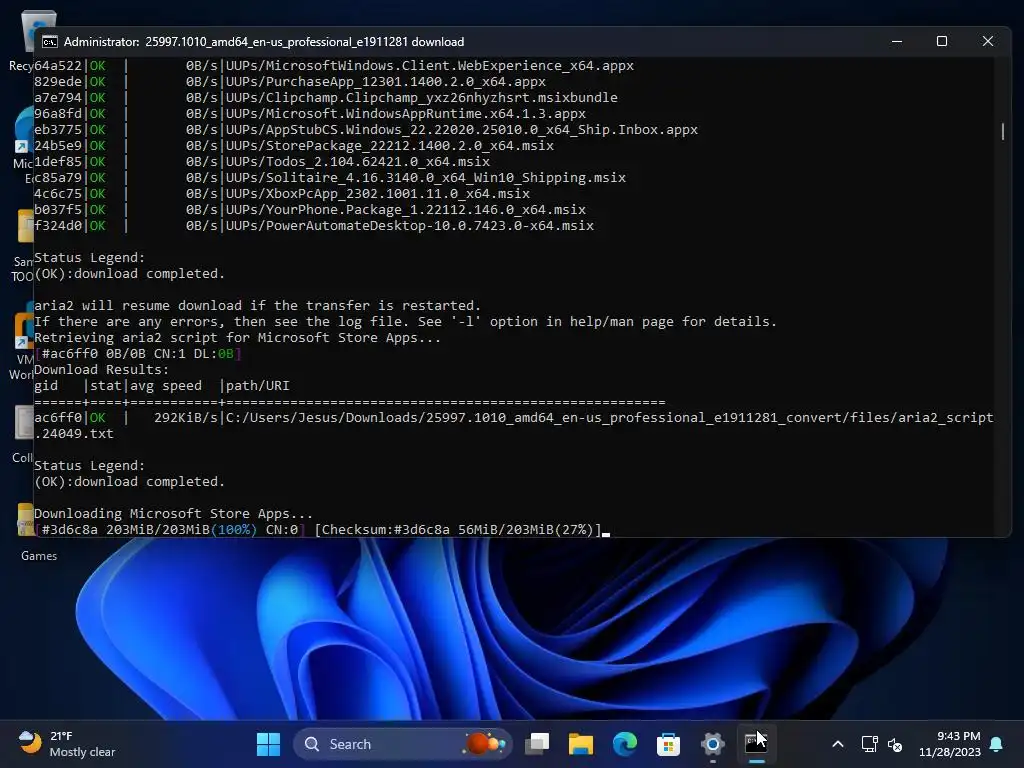Open Microsoft Store from taskbar
Image resolution: width=1024 pixels, height=768 pixels.
point(668,744)
